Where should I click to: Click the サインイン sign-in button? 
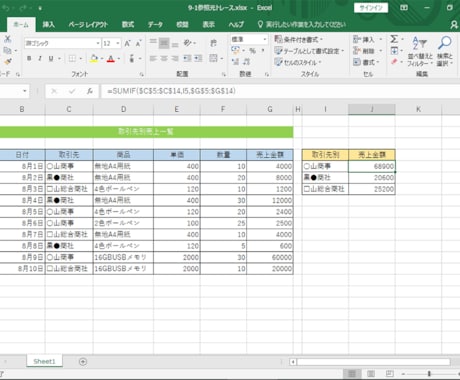click(371, 8)
